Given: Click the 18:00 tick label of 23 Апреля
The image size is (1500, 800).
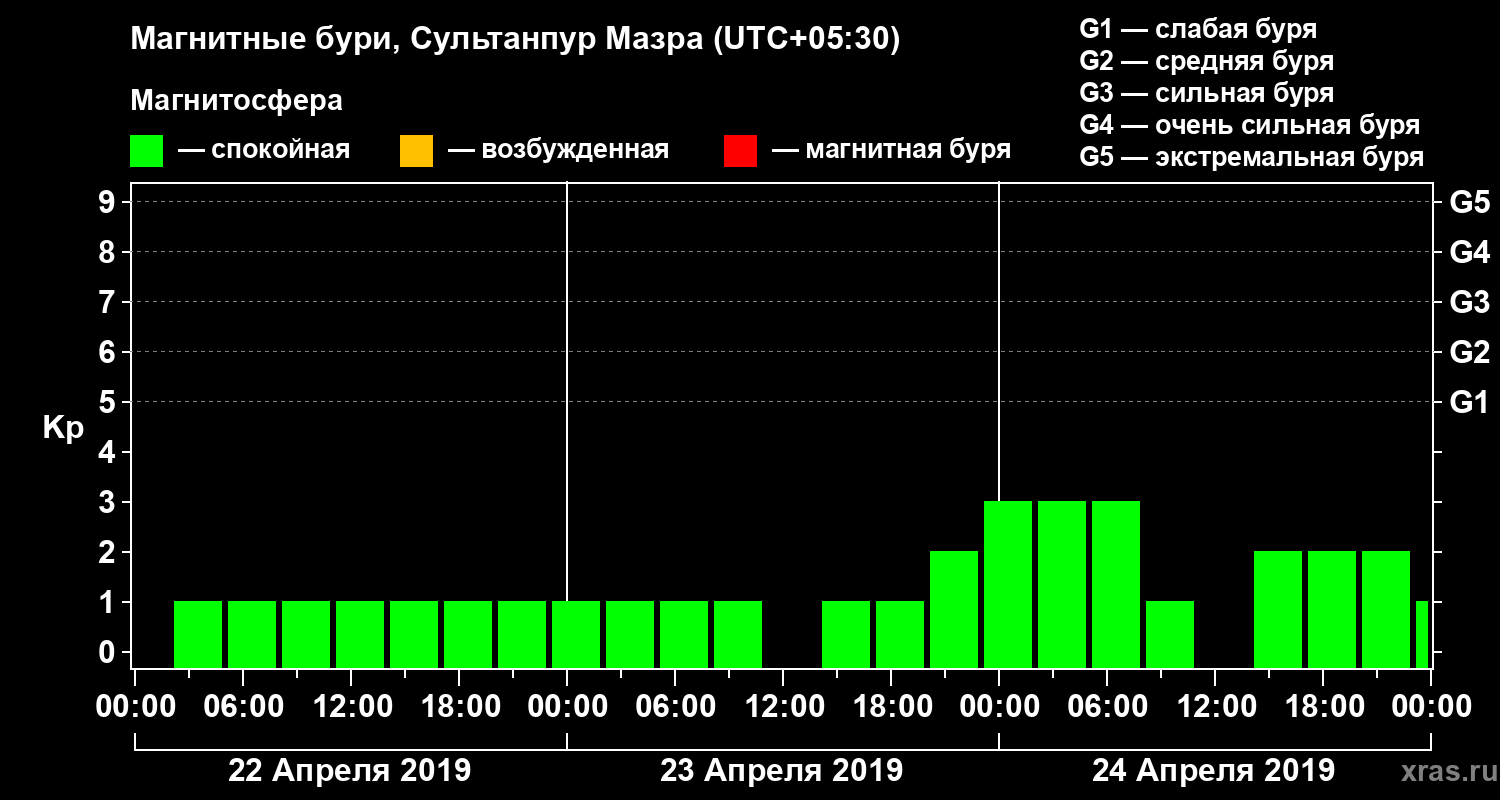Looking at the screenshot, I should click(x=891, y=707).
